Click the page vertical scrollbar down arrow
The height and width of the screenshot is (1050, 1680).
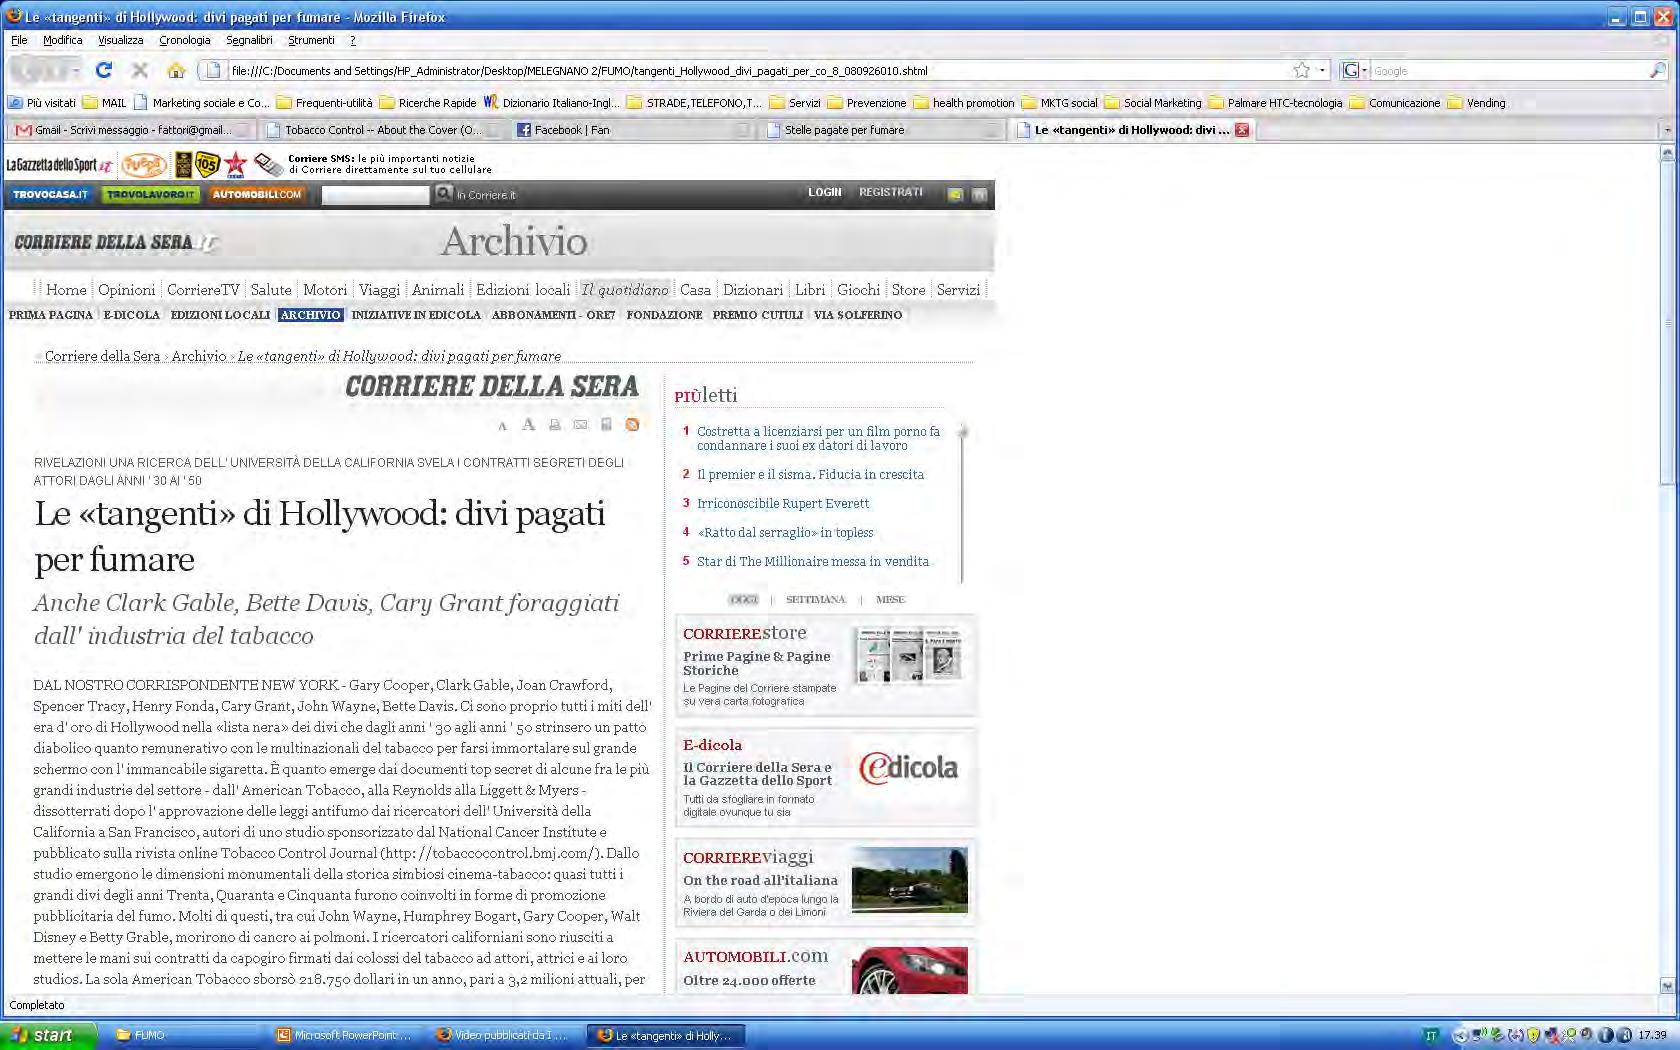1667,986
